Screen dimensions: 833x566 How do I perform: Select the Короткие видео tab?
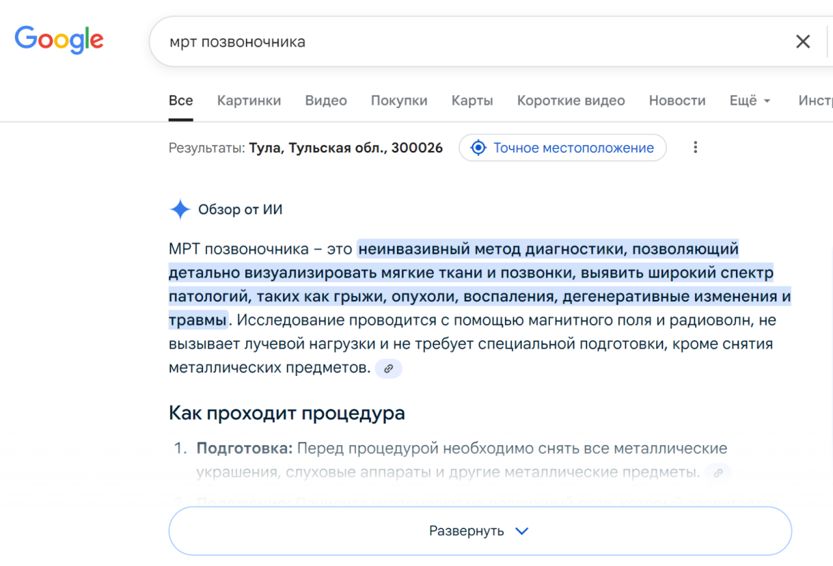point(571,101)
